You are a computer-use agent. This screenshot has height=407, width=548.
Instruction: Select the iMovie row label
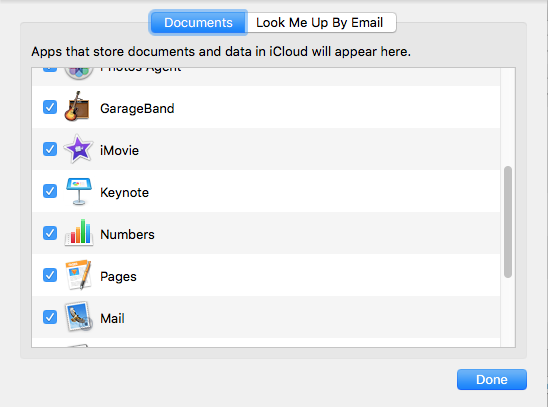(x=119, y=151)
